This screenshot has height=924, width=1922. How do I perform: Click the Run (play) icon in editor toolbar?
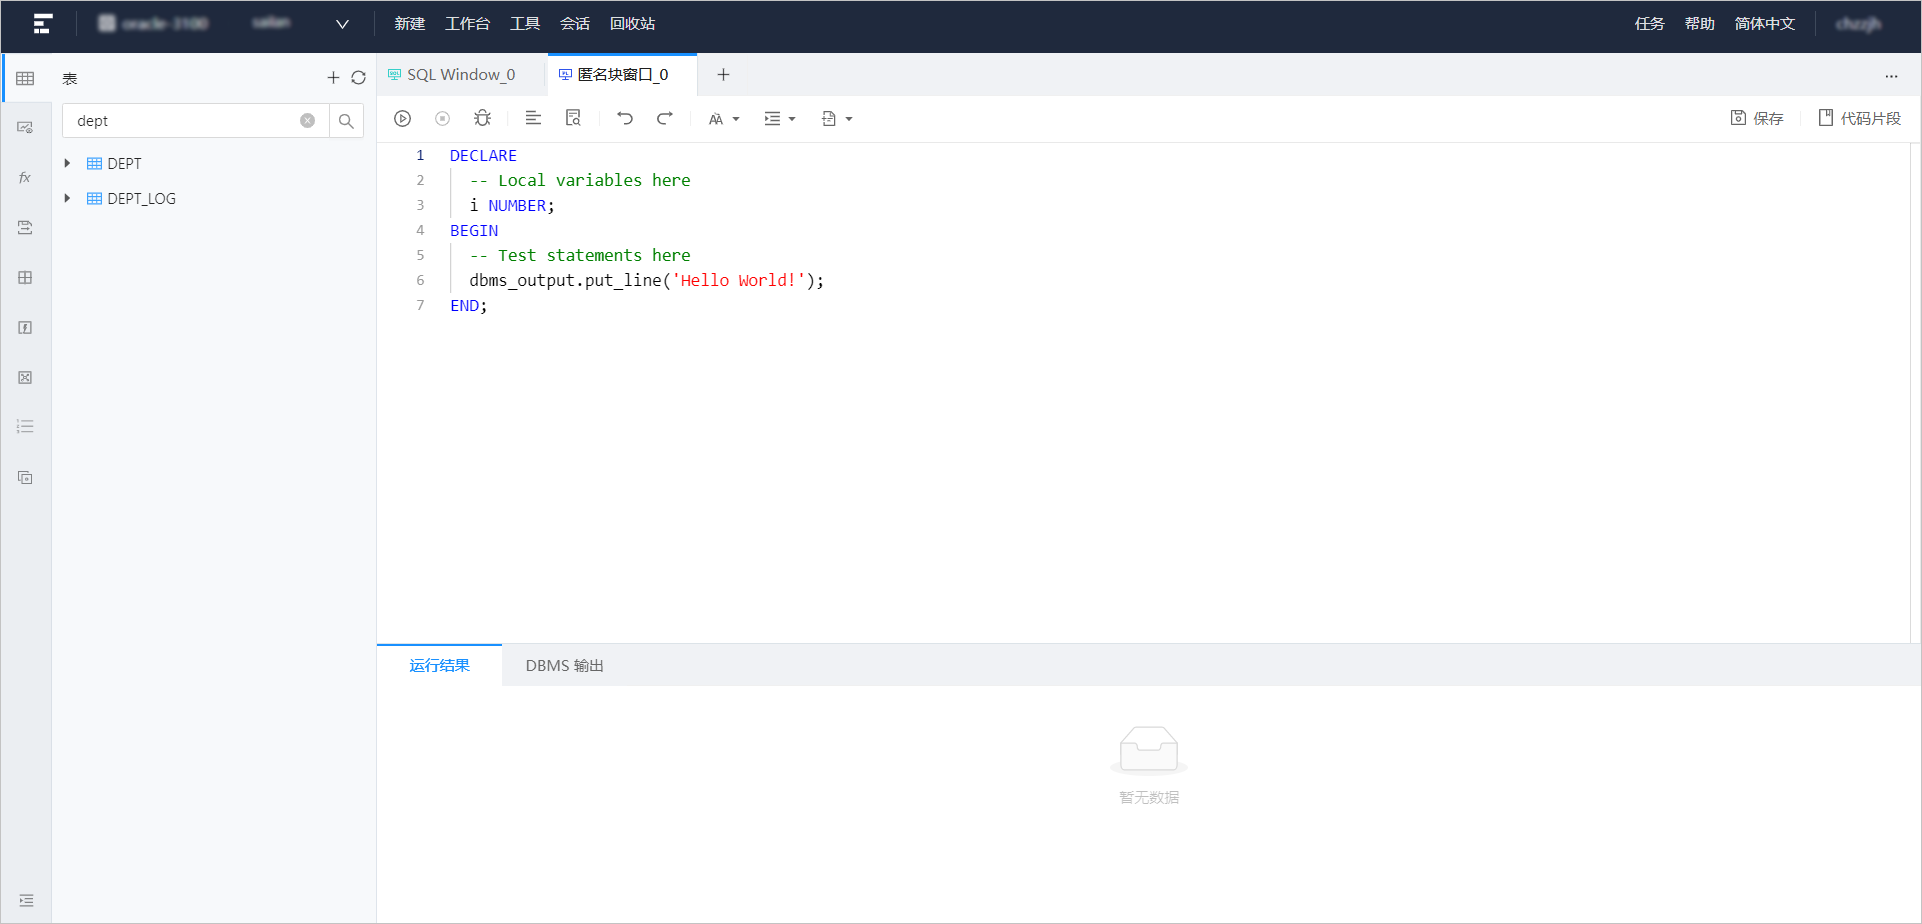tap(402, 119)
